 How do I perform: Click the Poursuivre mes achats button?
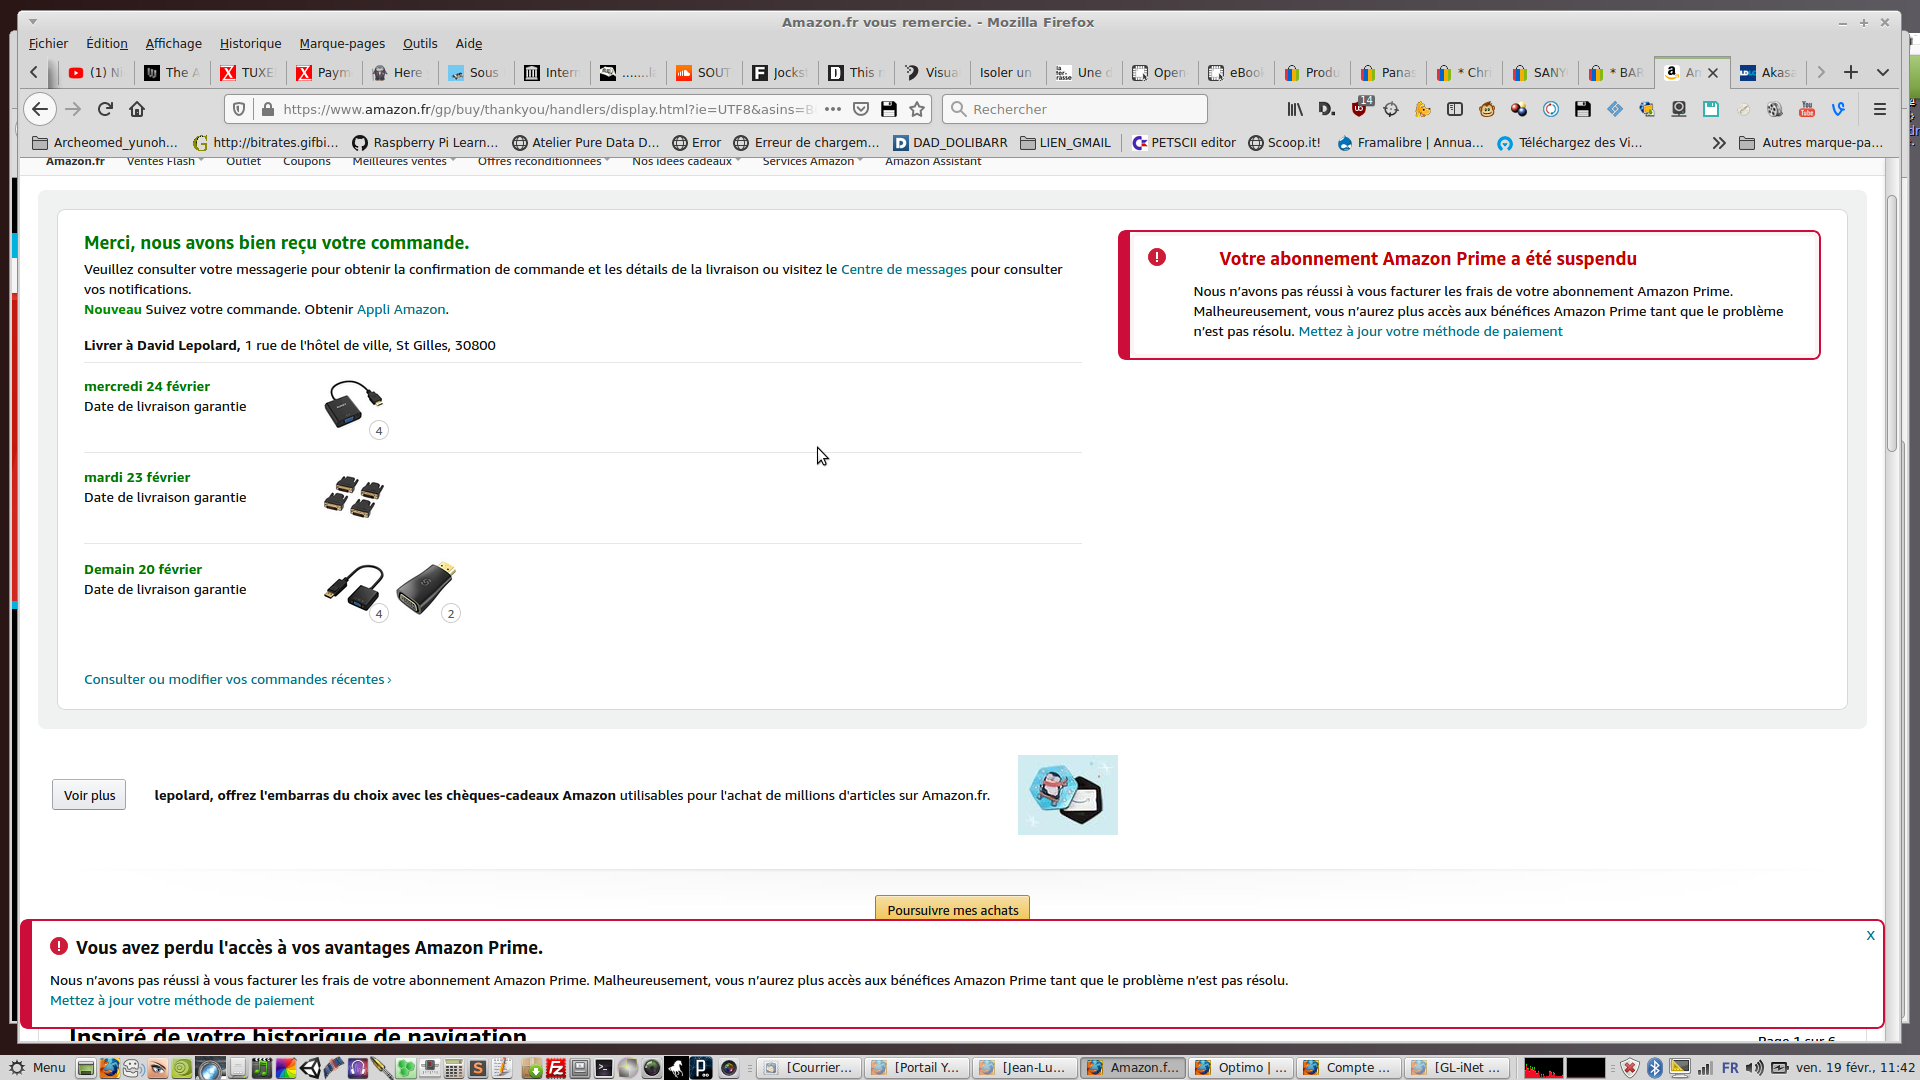952,909
